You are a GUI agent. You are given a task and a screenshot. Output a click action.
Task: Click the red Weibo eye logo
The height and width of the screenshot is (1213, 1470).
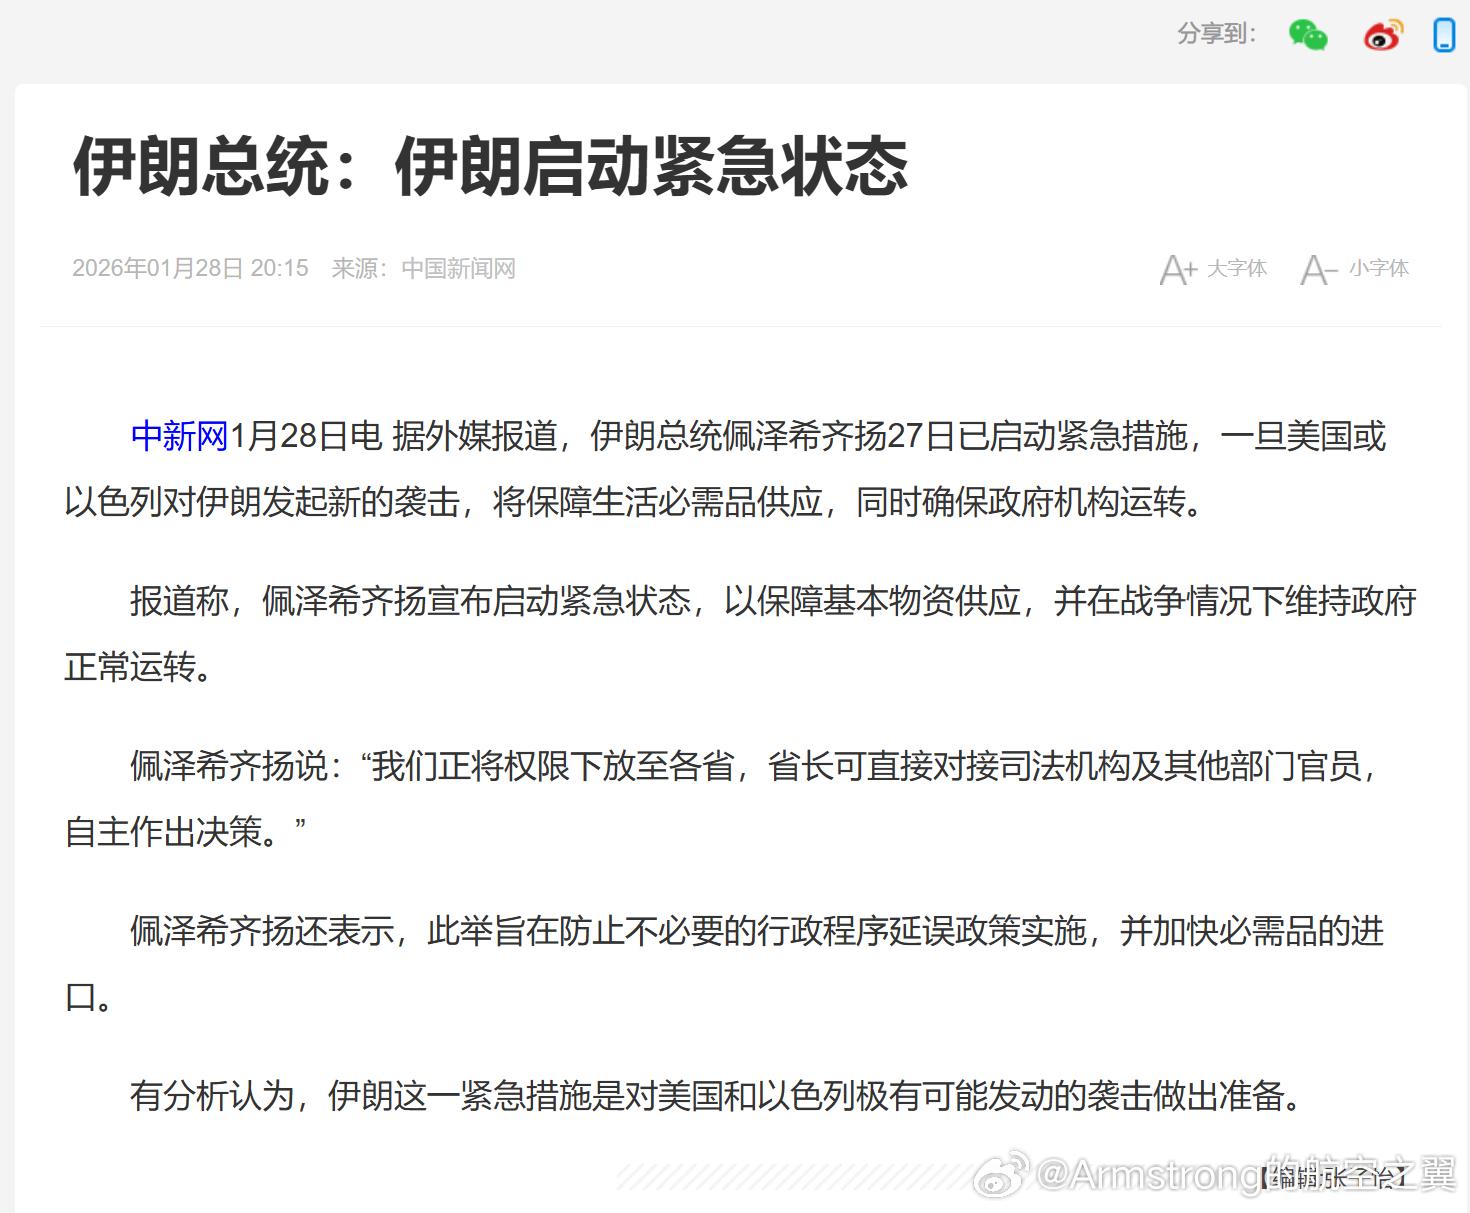pos(1383,34)
